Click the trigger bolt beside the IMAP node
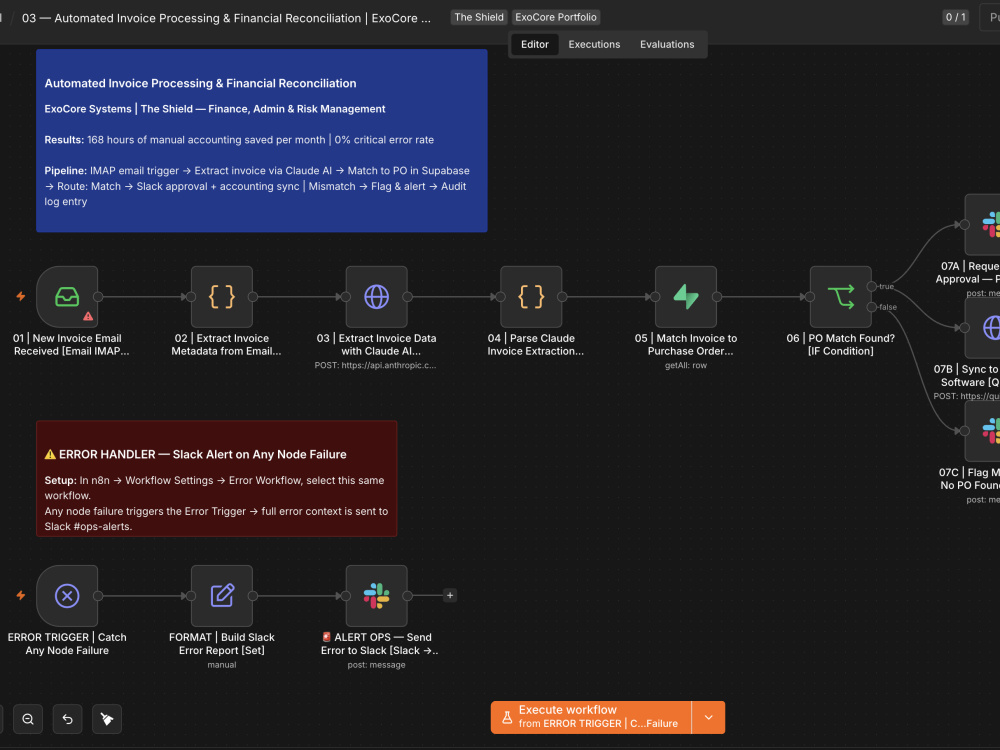Viewport: 1000px width, 750px height. [21, 296]
